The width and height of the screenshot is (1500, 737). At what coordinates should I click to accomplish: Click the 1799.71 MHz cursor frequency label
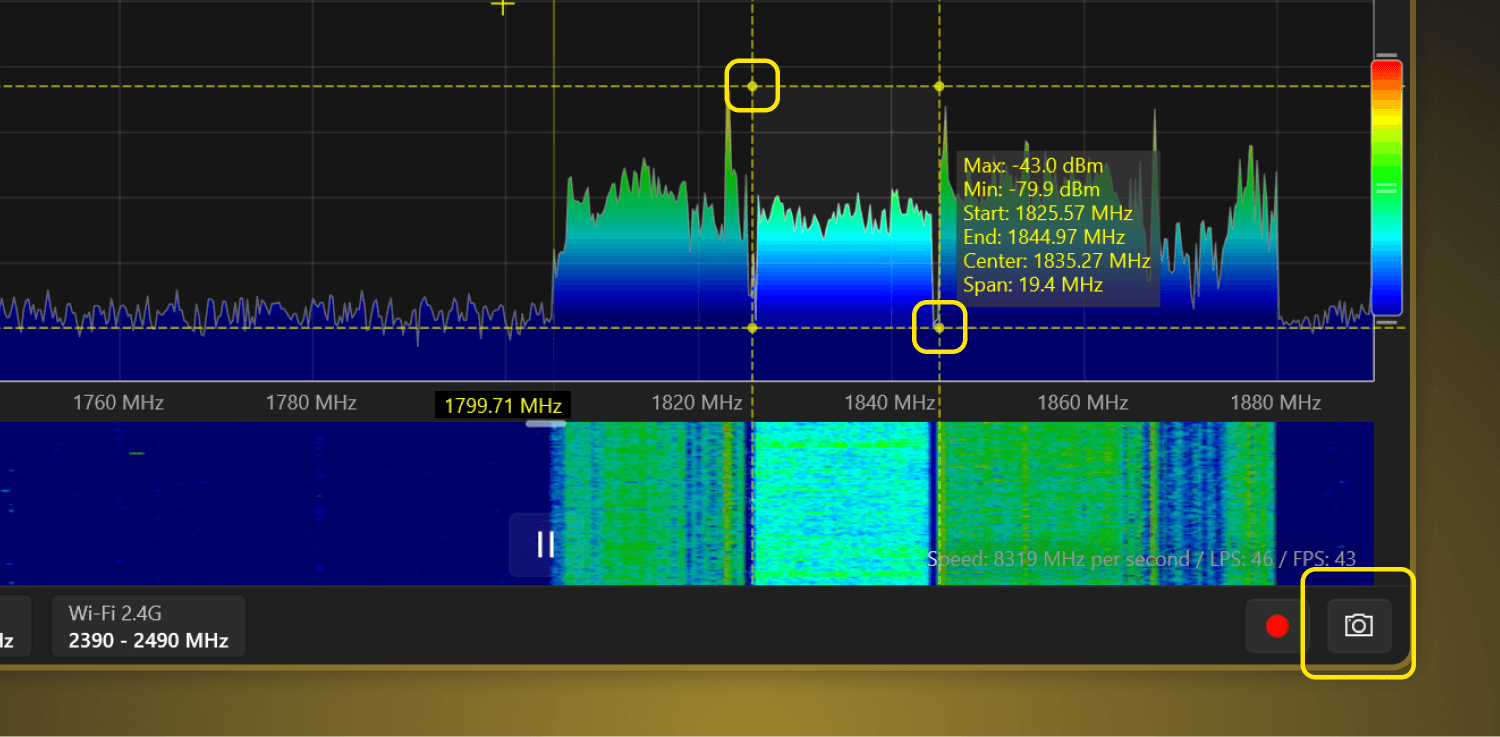[503, 405]
